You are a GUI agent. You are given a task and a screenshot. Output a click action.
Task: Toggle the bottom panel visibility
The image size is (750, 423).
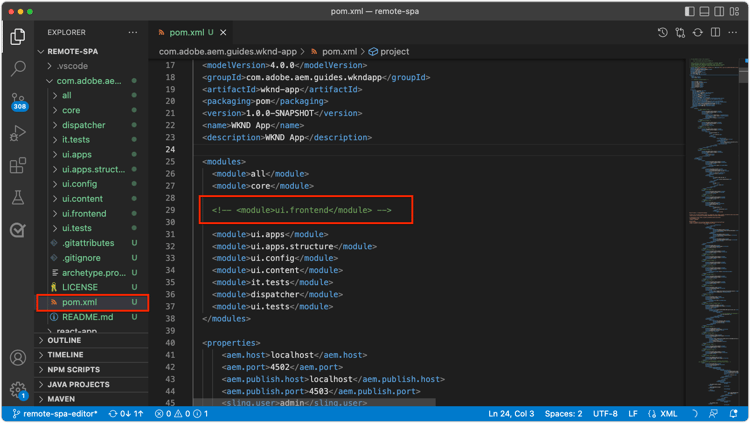coord(705,12)
